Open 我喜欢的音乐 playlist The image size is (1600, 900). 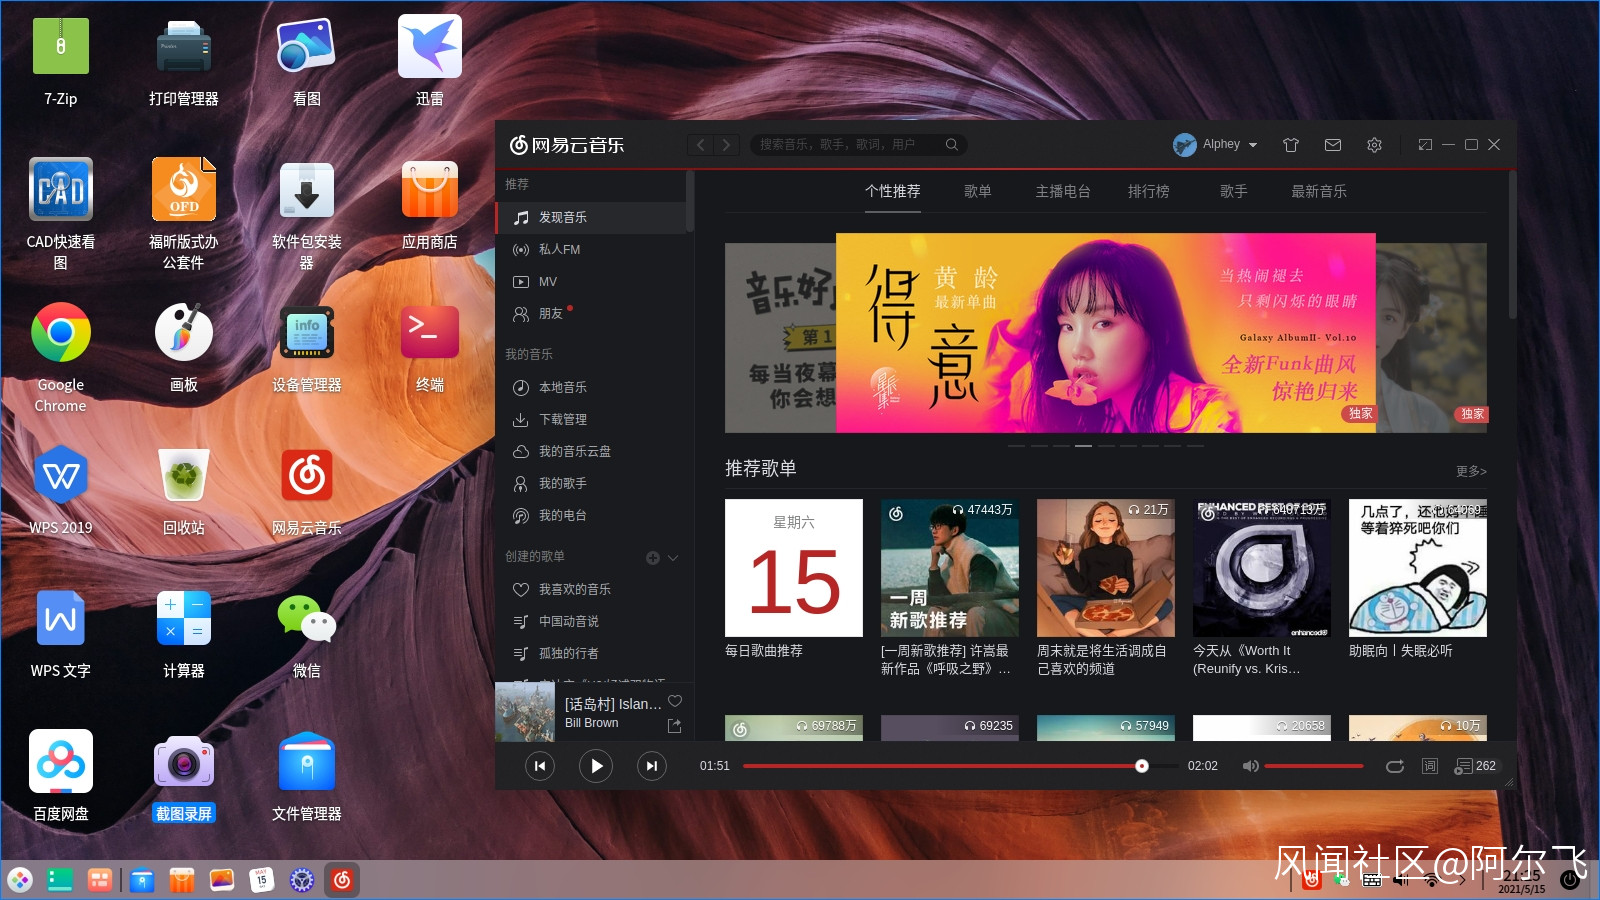coord(591,589)
